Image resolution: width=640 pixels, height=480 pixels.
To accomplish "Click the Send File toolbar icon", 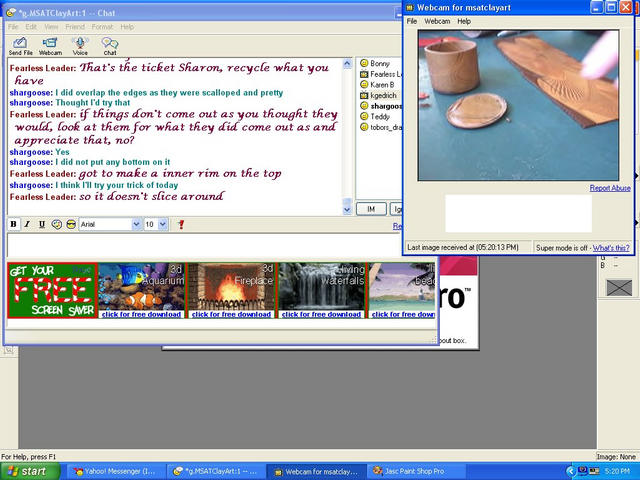I will tap(20, 46).
